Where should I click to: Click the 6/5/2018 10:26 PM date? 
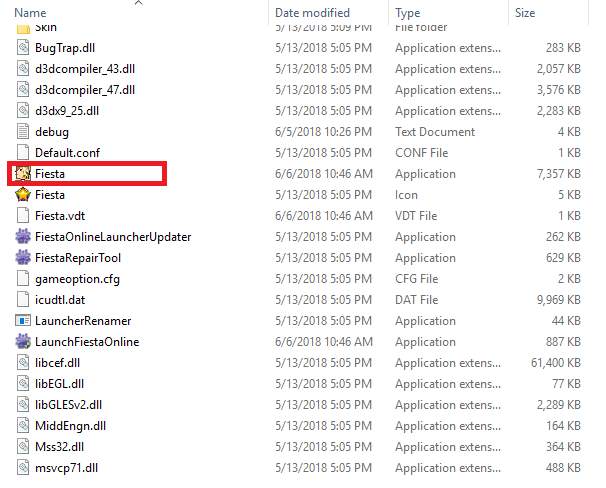click(x=323, y=132)
